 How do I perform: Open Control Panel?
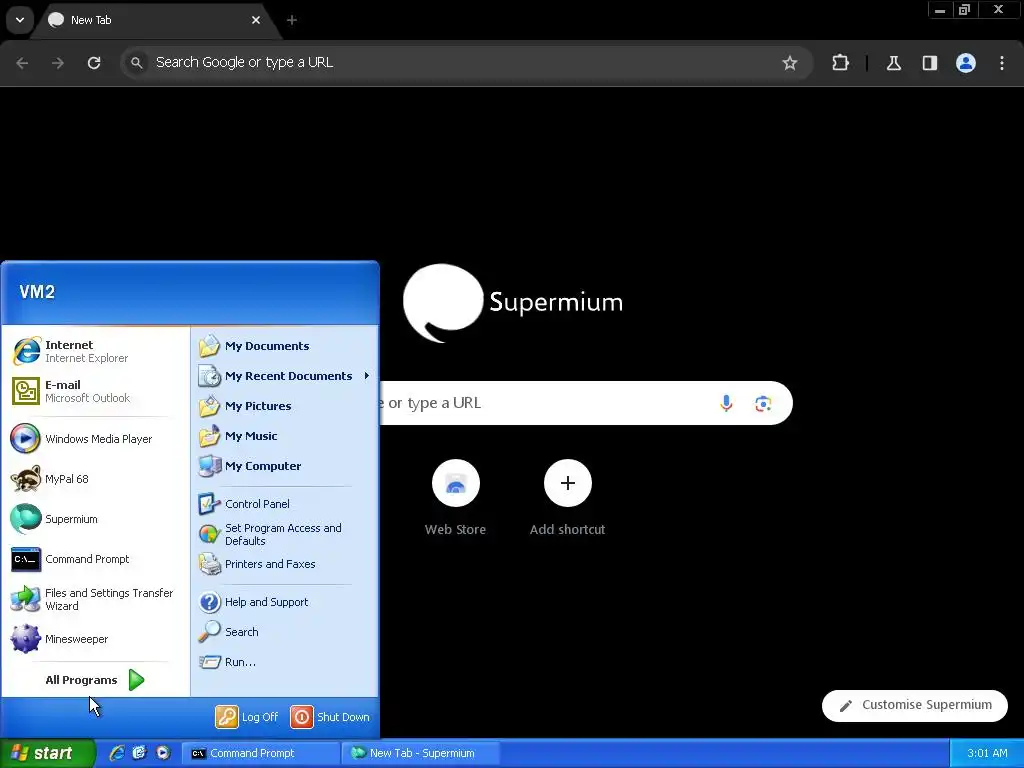(285, 504)
